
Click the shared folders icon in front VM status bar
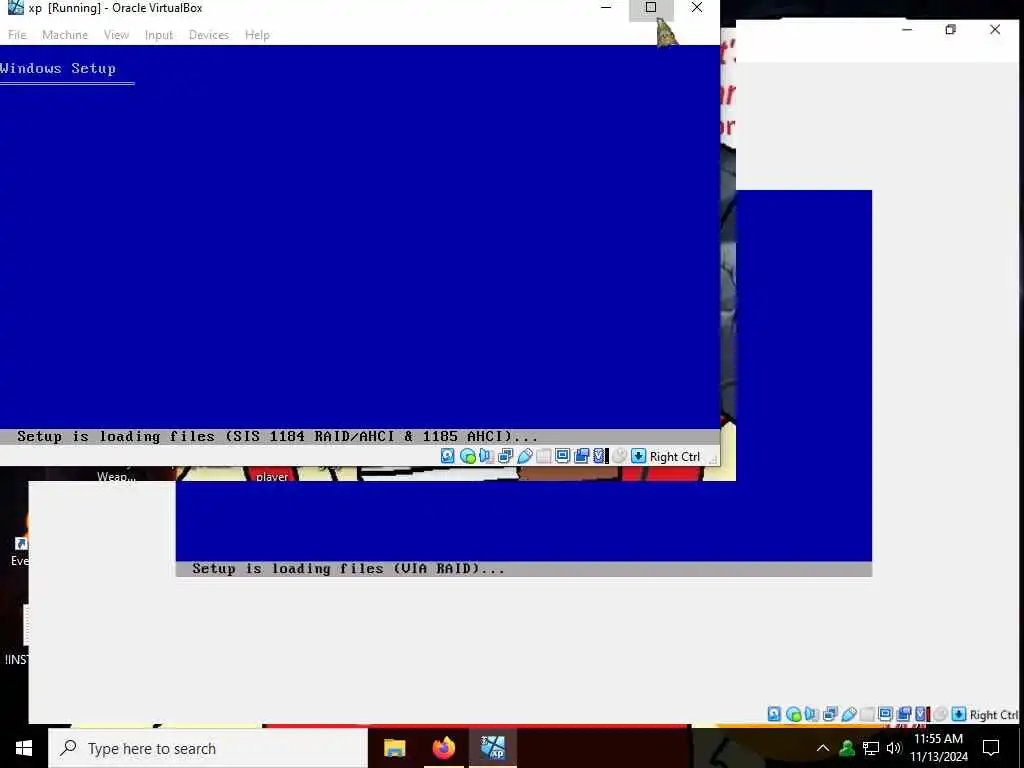tap(543, 456)
